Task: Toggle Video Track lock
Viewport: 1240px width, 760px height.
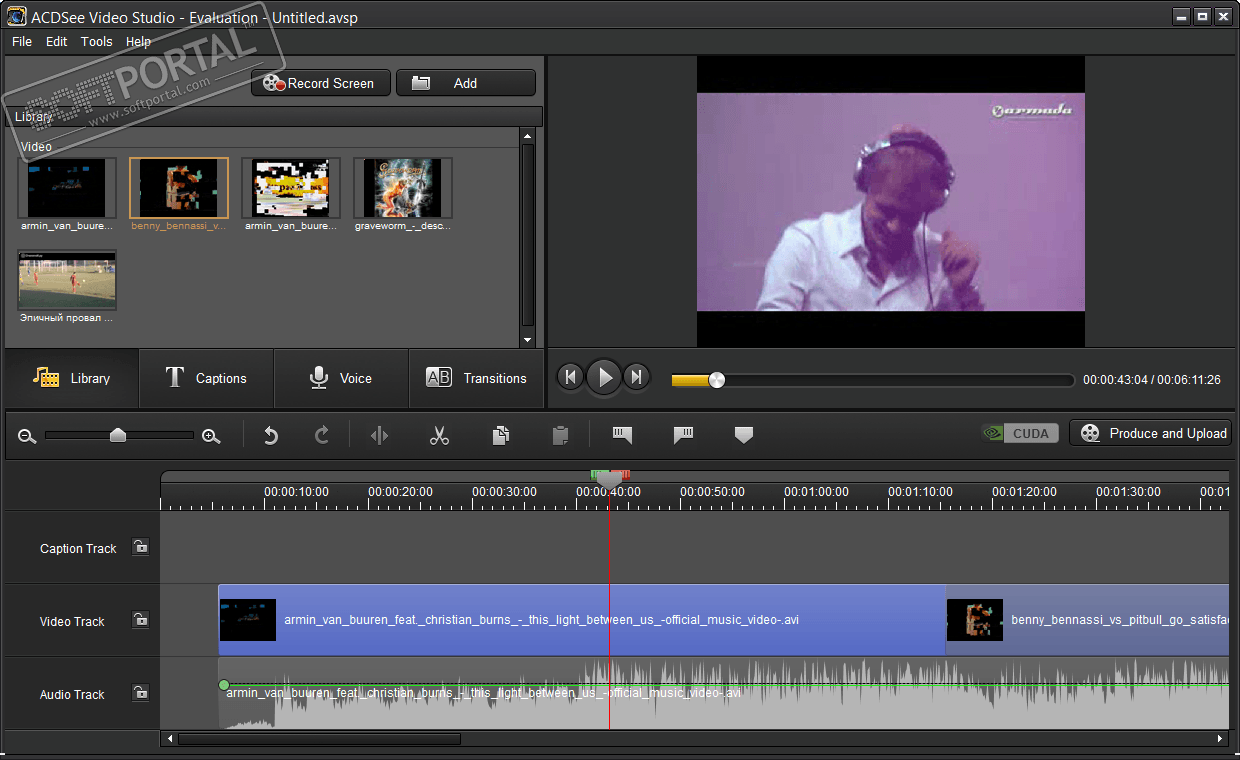Action: click(141, 620)
